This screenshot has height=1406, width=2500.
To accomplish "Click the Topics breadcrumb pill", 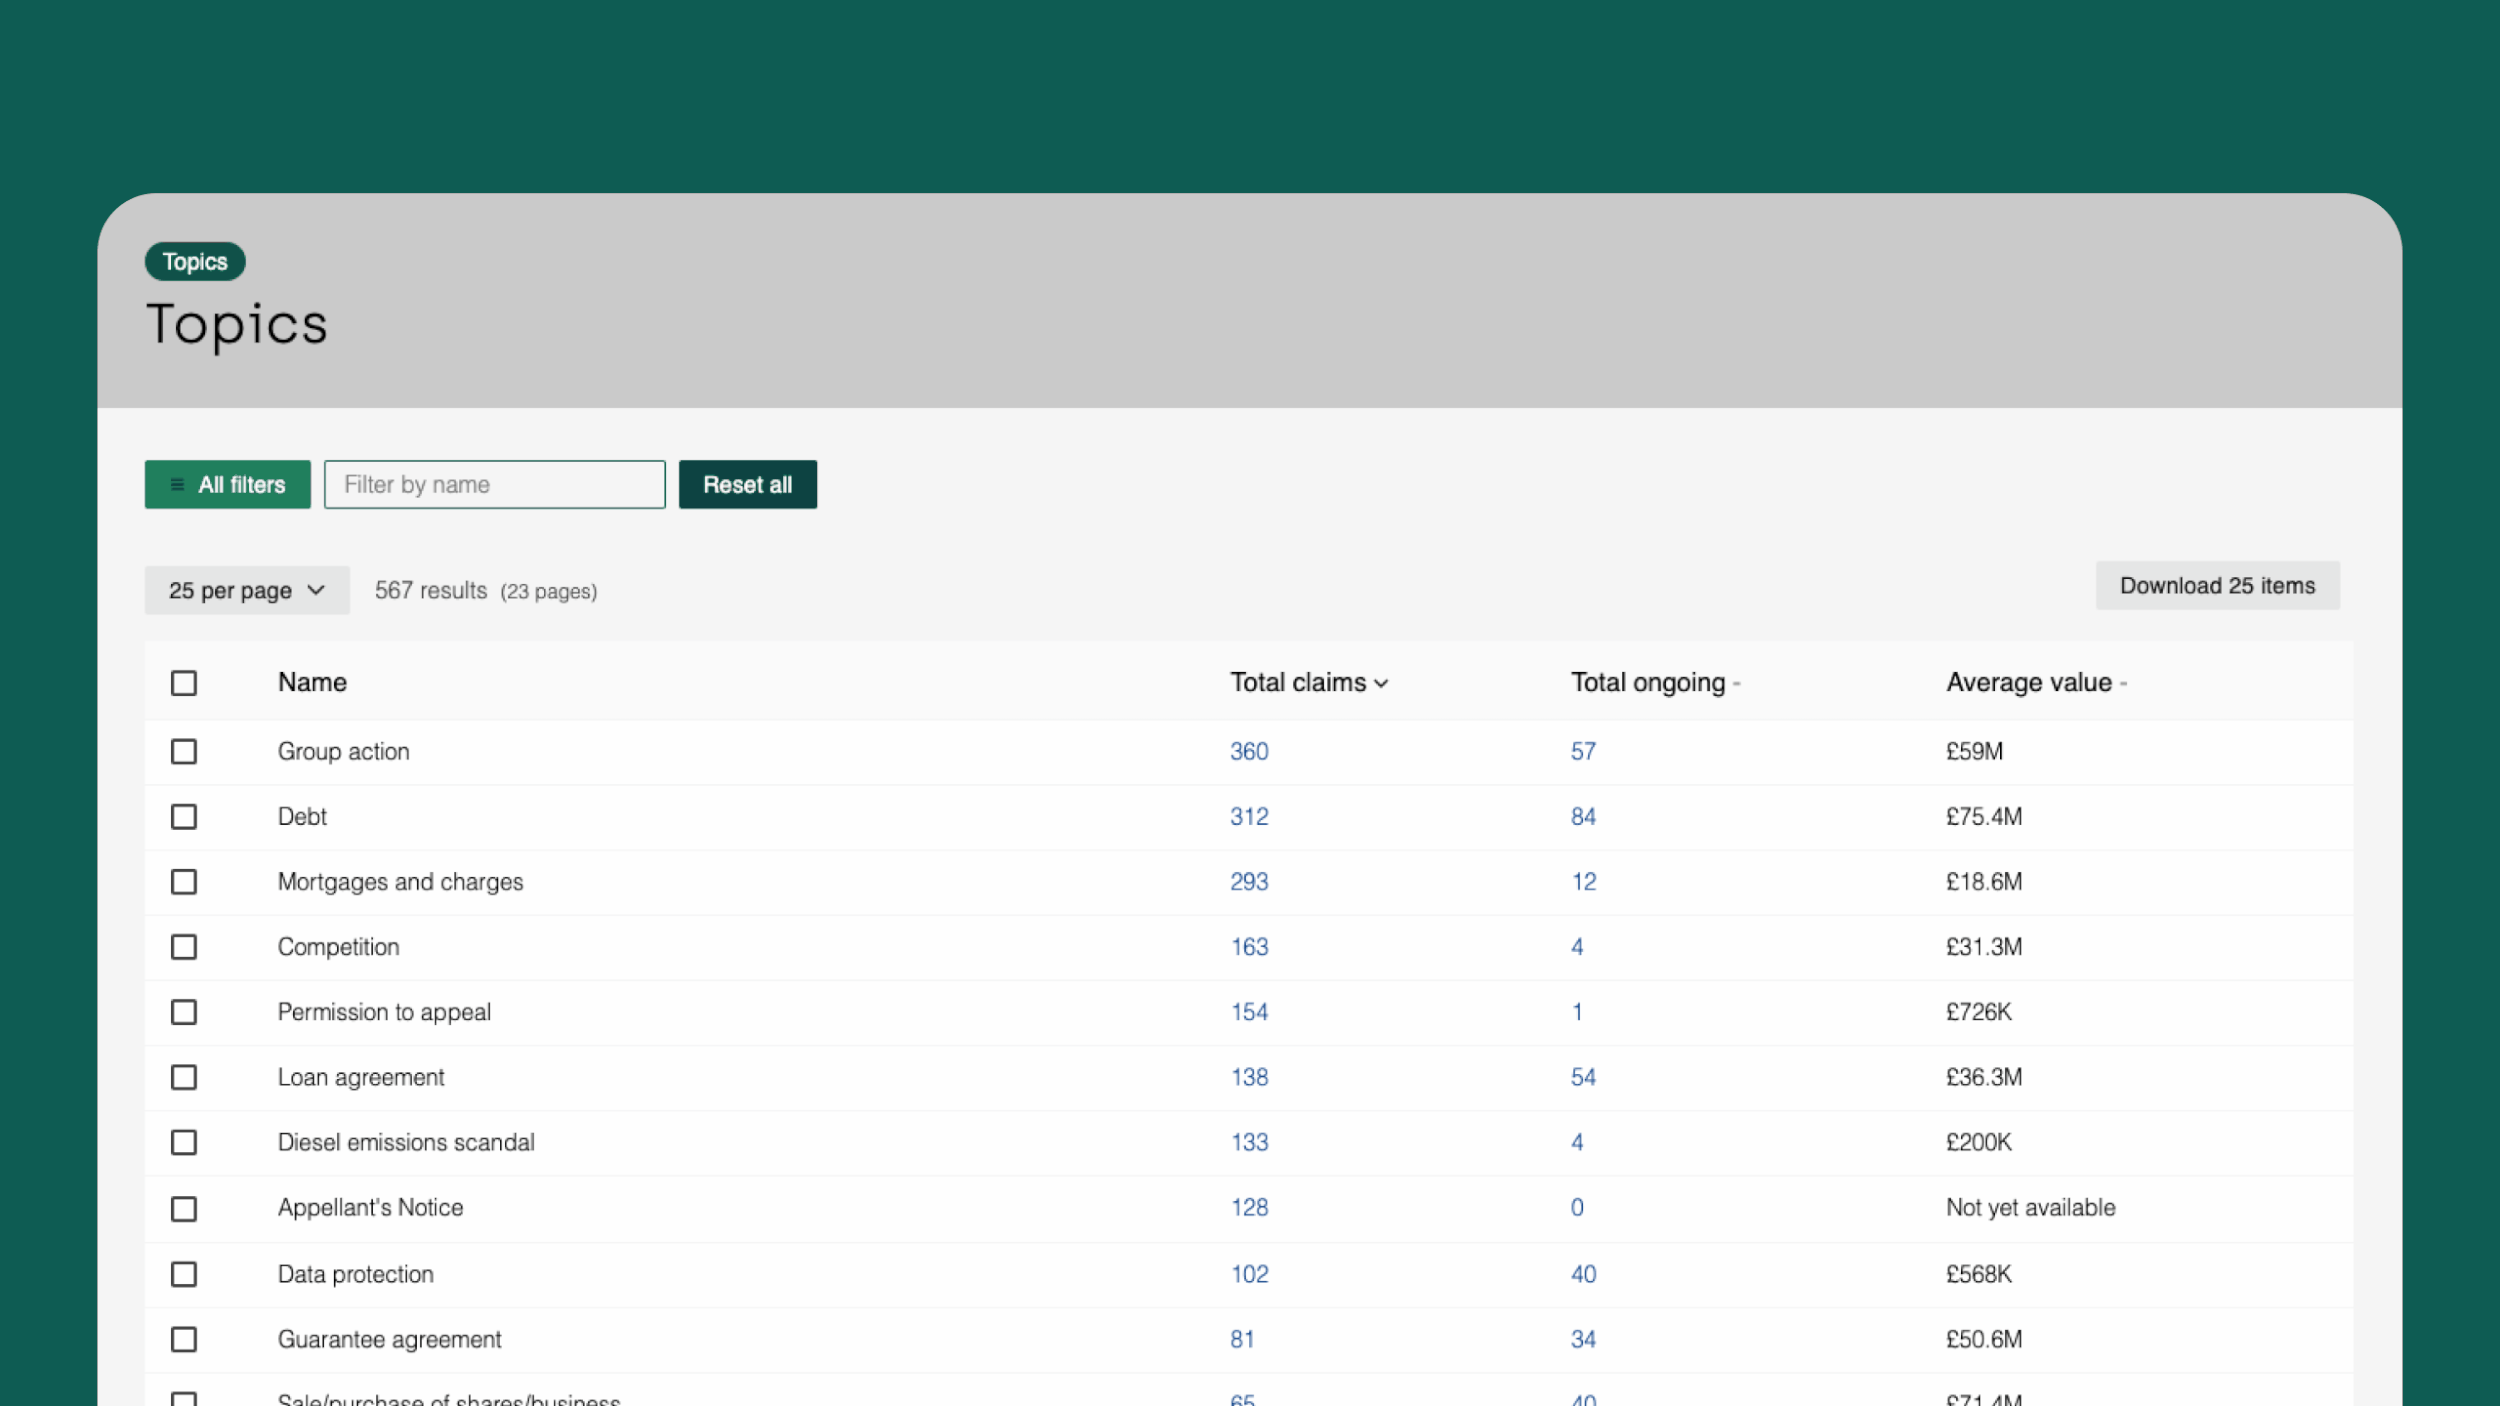I will [x=195, y=262].
